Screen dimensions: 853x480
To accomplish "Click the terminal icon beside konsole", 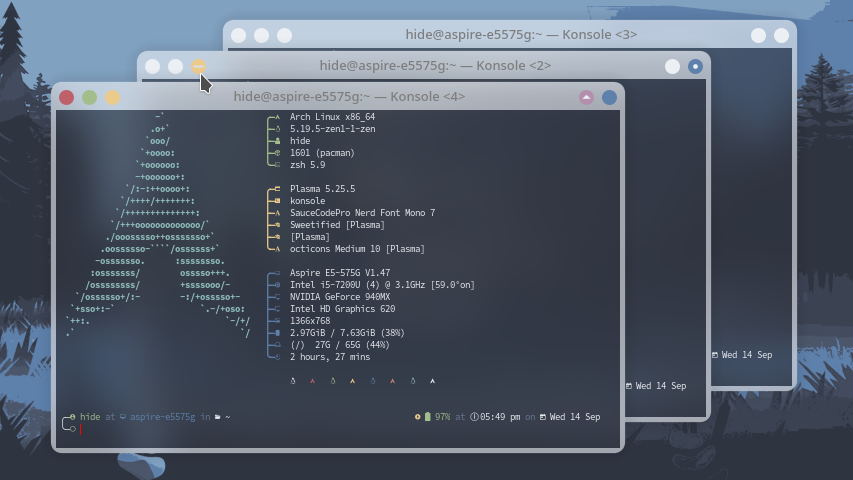I will coord(277,201).
